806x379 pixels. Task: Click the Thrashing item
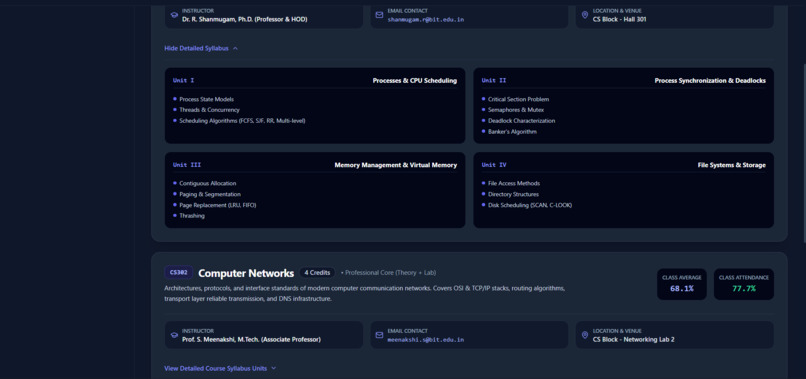point(192,216)
